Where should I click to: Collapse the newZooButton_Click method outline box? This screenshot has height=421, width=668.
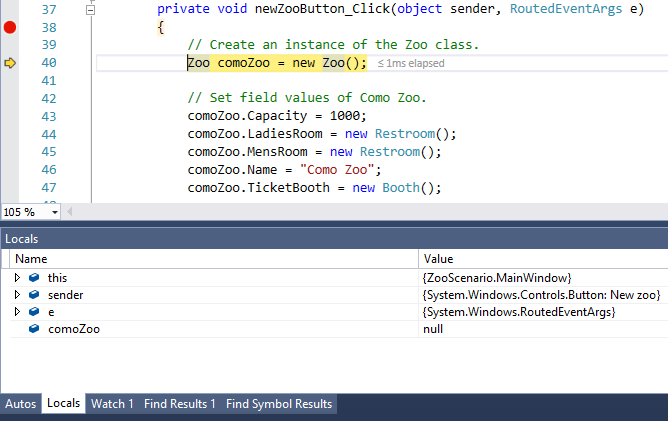(89, 8)
